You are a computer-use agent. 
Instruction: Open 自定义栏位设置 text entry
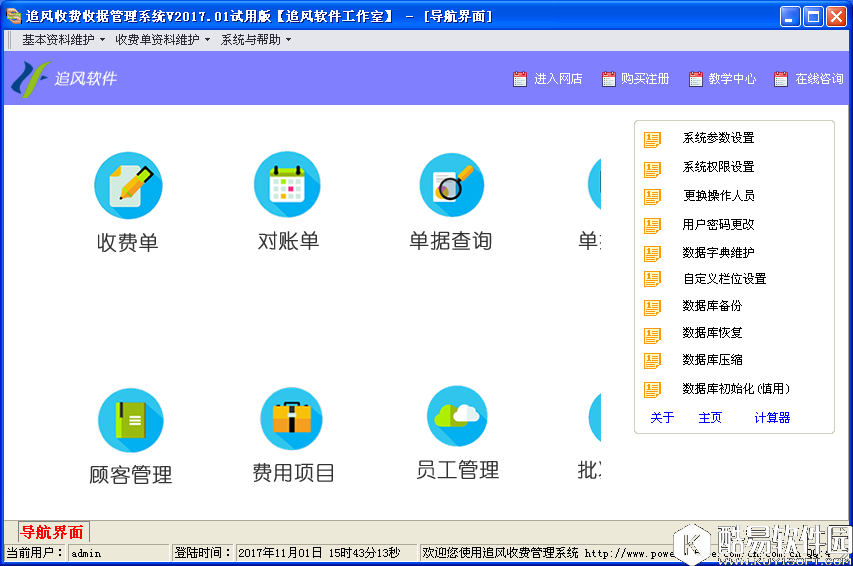(725, 279)
